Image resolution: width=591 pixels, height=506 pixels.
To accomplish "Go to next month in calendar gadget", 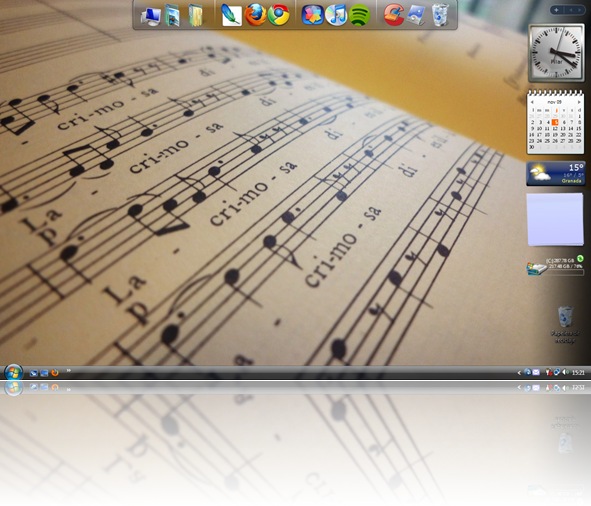I will [x=579, y=102].
